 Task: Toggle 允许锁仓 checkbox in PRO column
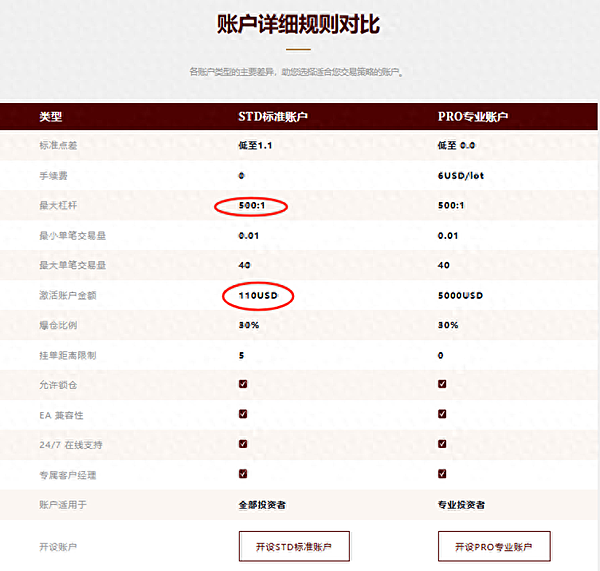pyautogui.click(x=442, y=384)
